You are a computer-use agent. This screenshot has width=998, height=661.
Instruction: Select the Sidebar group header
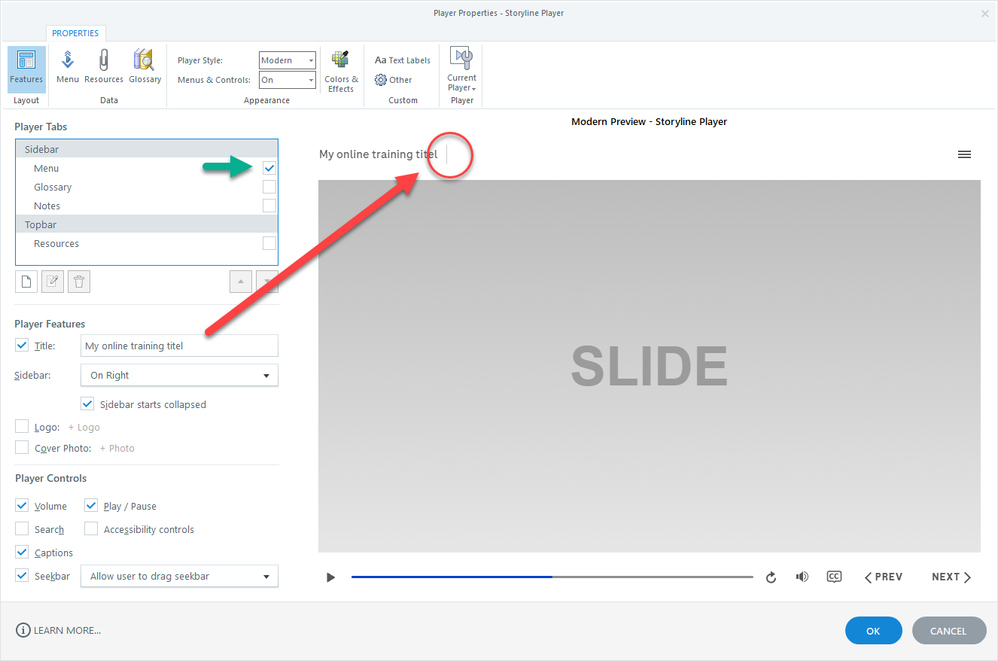(146, 149)
